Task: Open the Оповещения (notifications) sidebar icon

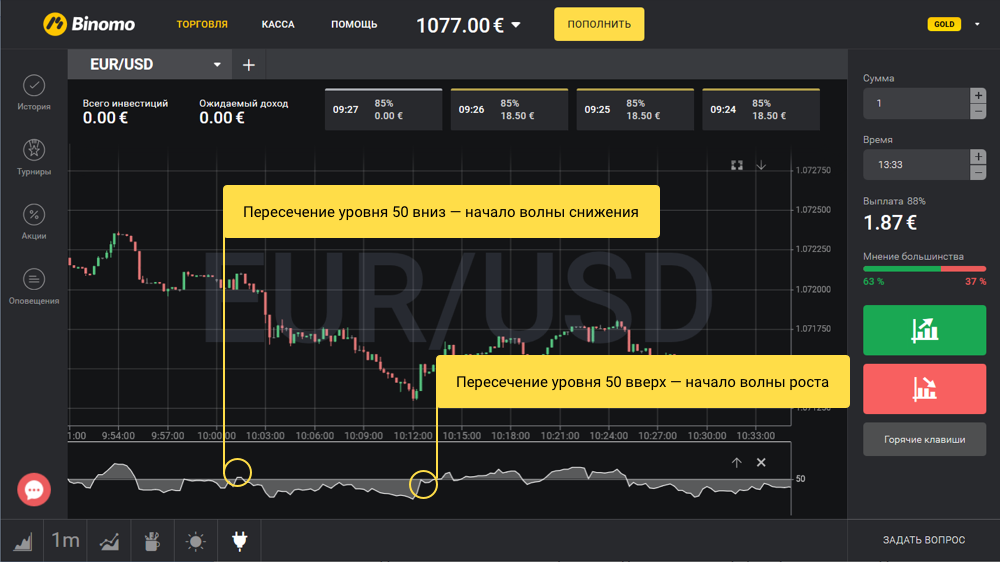Action: click(x=34, y=280)
